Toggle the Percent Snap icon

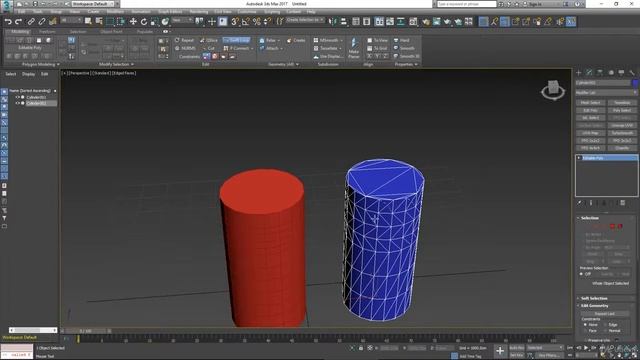(x=256, y=22)
